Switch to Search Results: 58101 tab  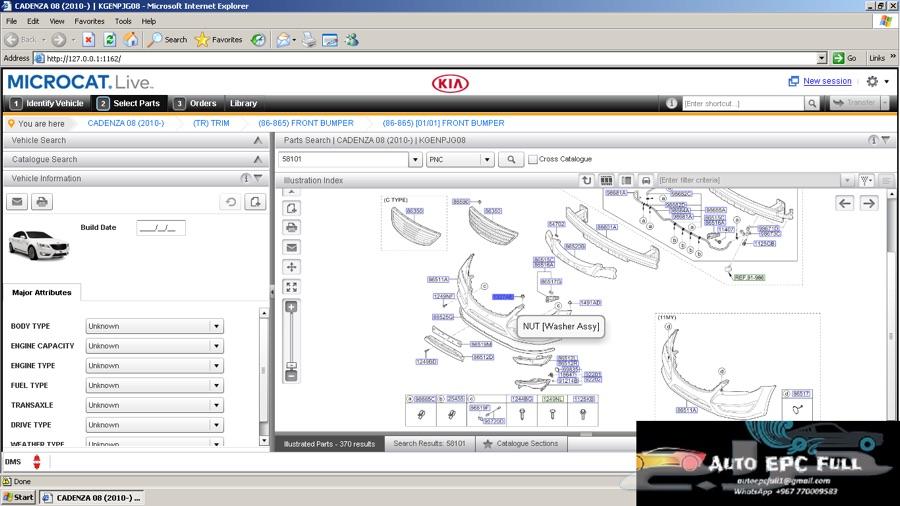pyautogui.click(x=429, y=443)
